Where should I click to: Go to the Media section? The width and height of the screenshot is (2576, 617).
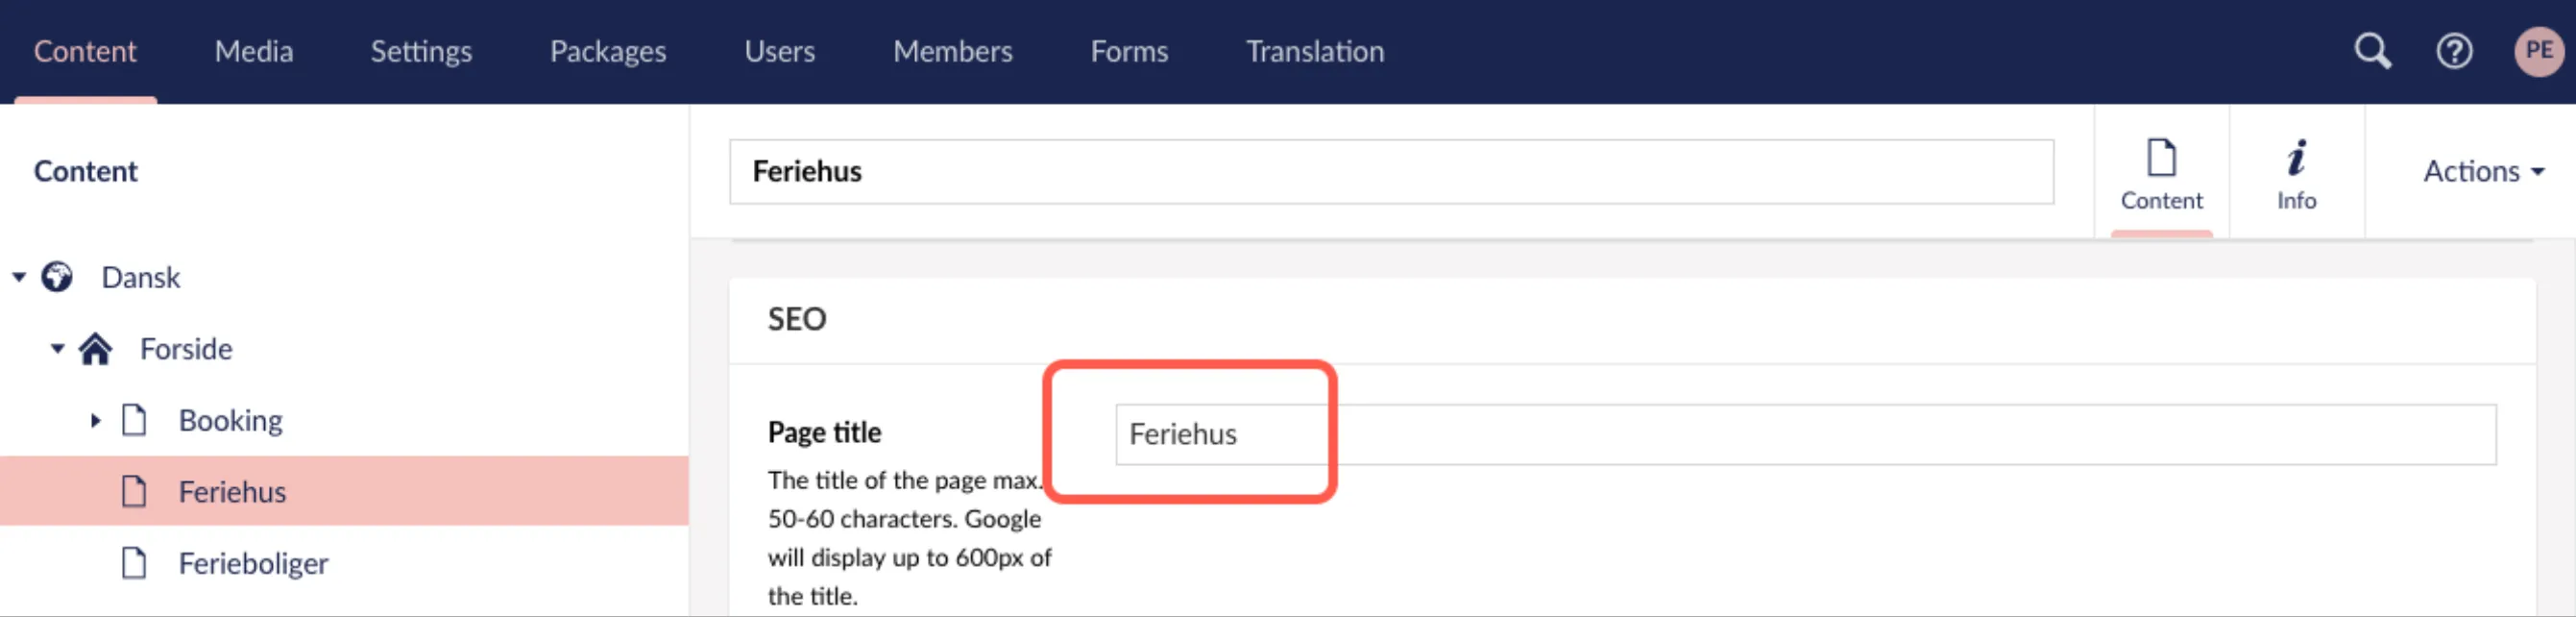pos(254,51)
